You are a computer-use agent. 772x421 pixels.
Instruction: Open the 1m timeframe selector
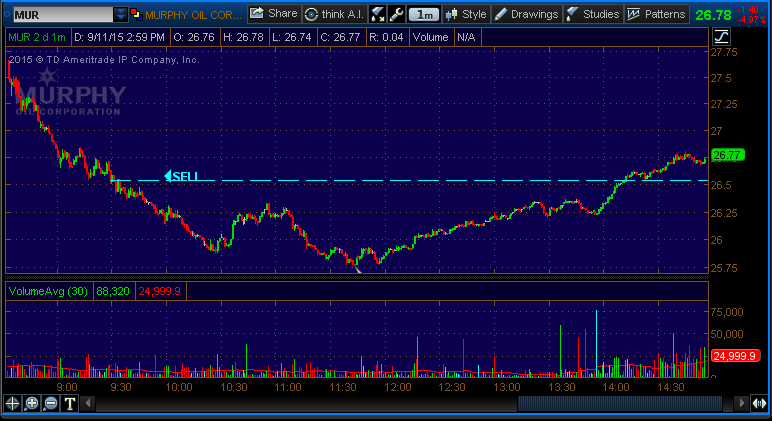tap(425, 14)
